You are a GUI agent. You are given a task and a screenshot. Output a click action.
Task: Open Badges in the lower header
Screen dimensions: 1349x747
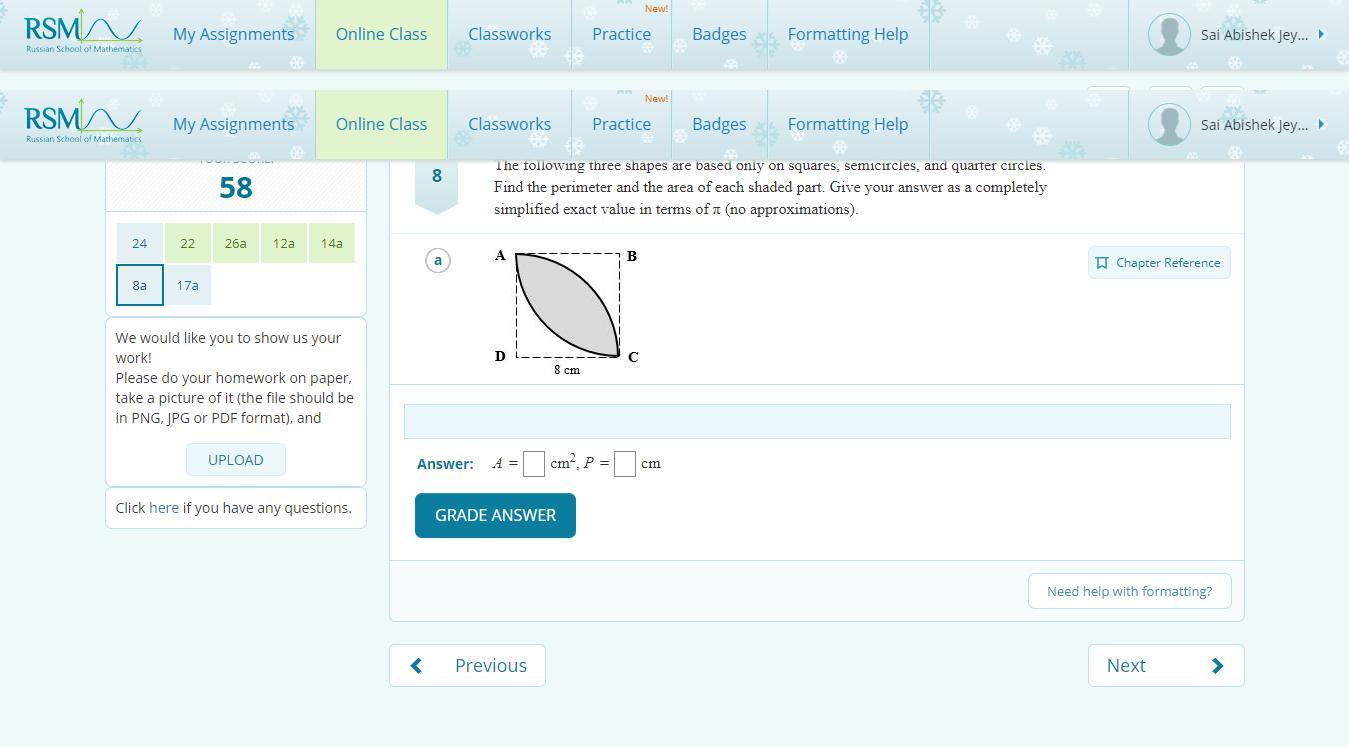point(719,124)
